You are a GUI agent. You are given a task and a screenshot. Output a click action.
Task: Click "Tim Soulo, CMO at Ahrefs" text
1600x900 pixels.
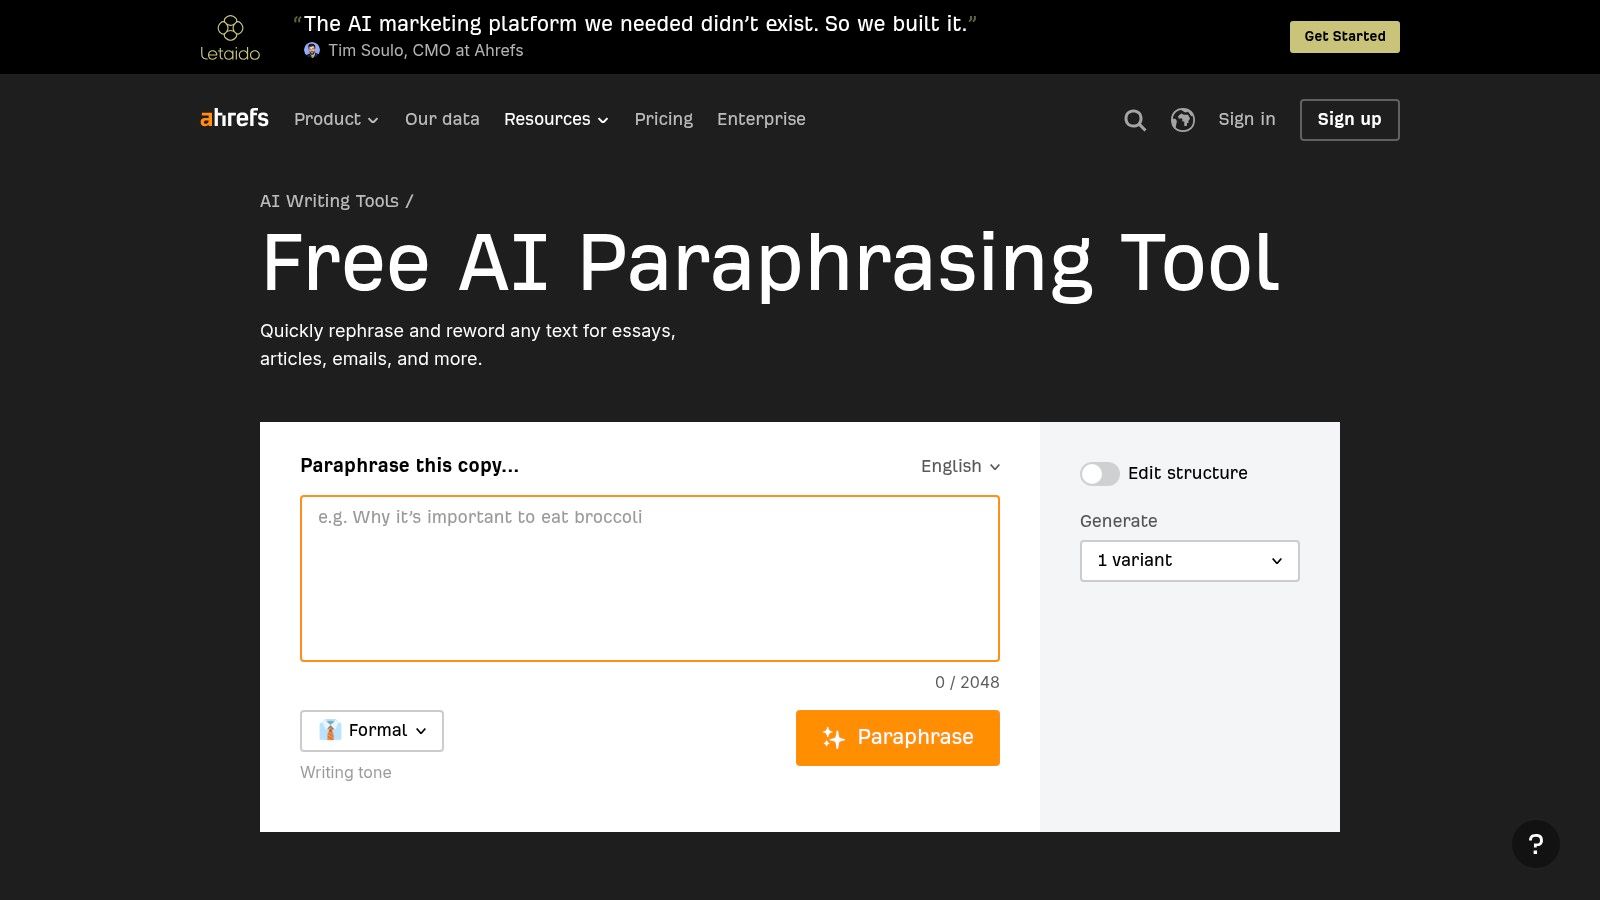coord(426,50)
